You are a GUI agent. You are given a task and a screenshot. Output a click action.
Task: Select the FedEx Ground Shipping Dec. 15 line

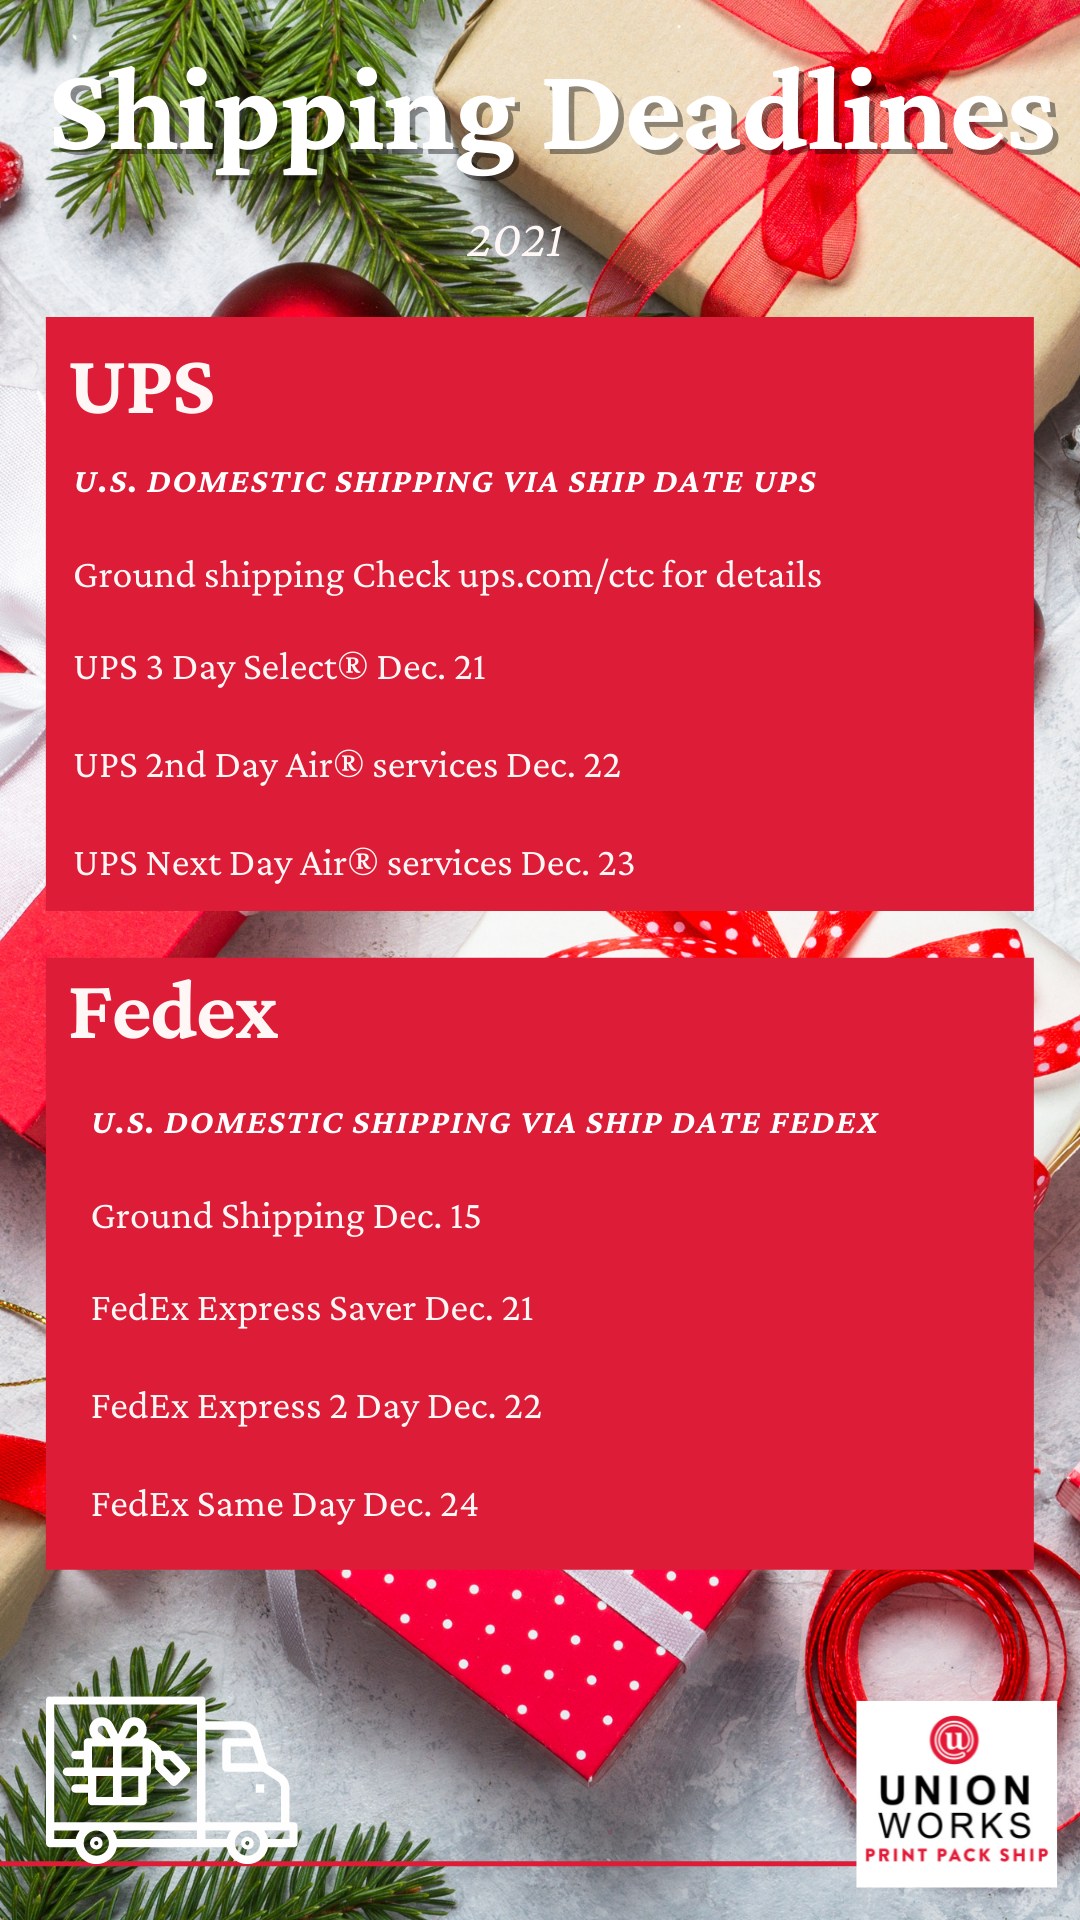(286, 1217)
